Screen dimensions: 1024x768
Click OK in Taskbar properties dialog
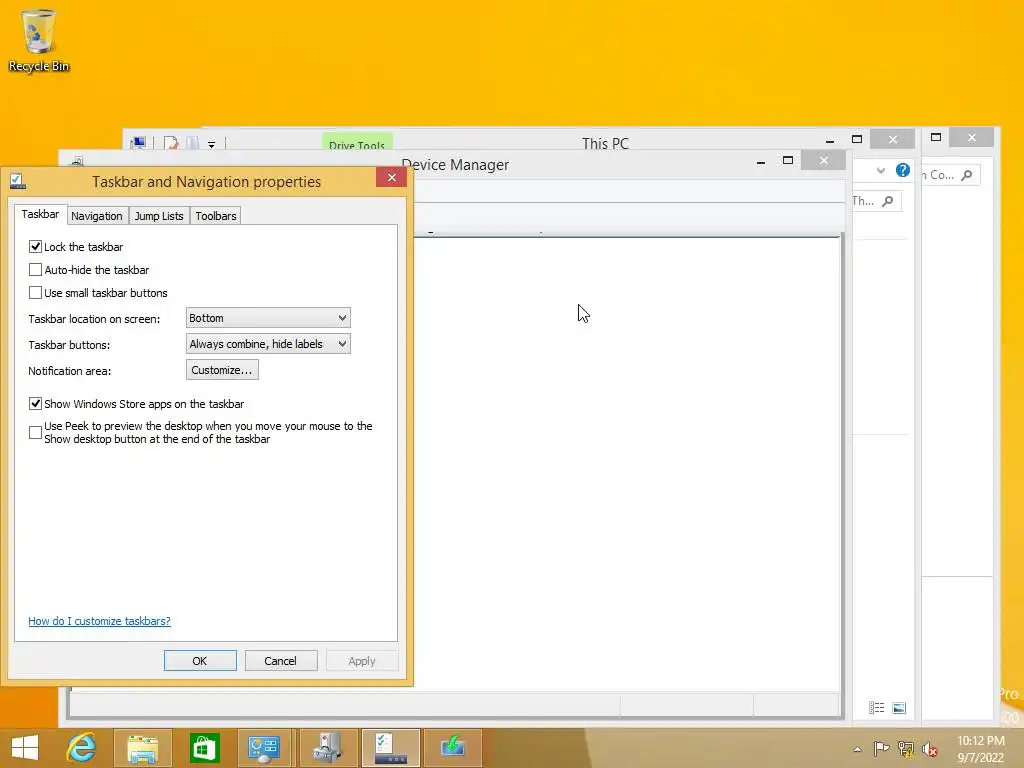click(x=200, y=661)
